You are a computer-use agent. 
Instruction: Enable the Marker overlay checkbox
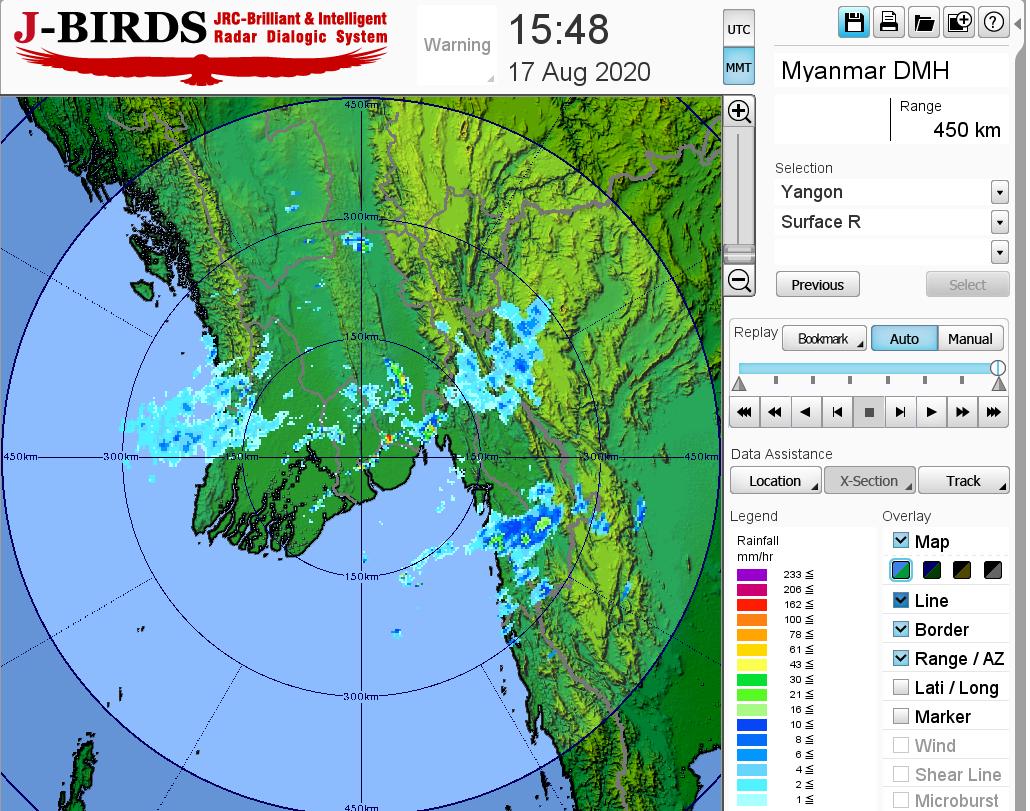coord(901,716)
